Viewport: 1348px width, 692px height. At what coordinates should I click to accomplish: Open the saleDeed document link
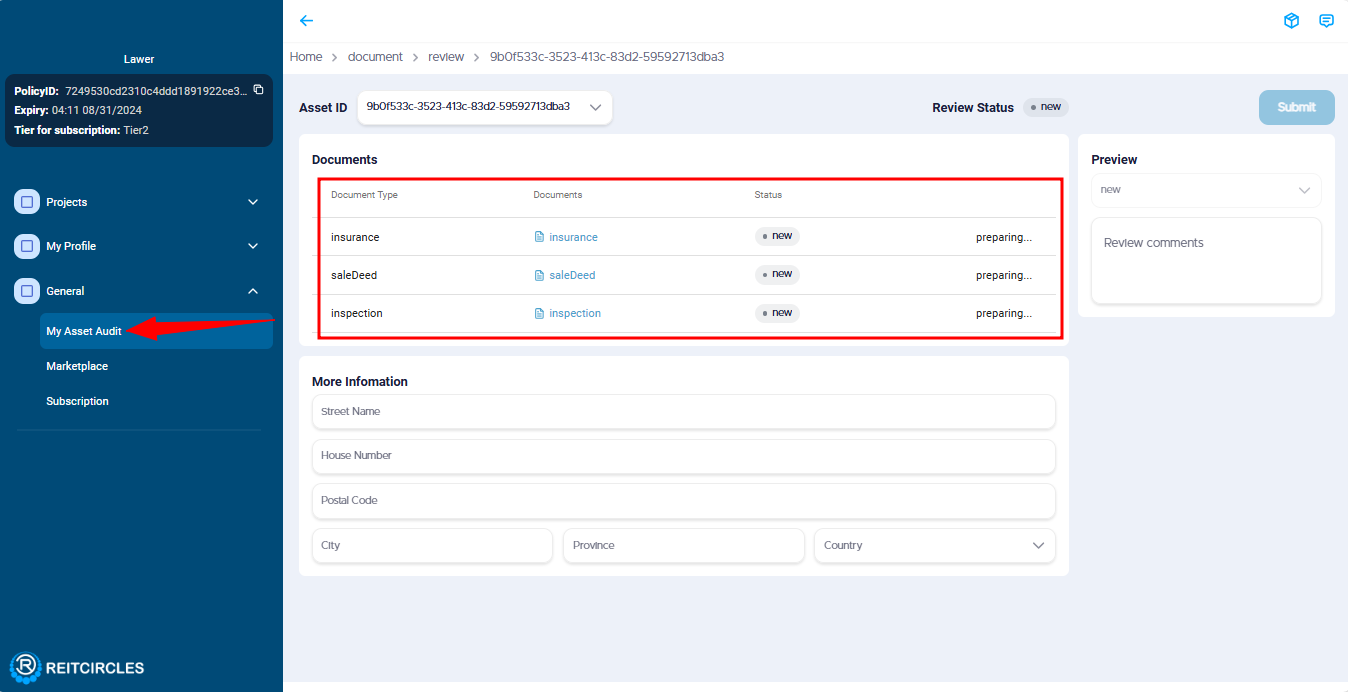coord(571,275)
